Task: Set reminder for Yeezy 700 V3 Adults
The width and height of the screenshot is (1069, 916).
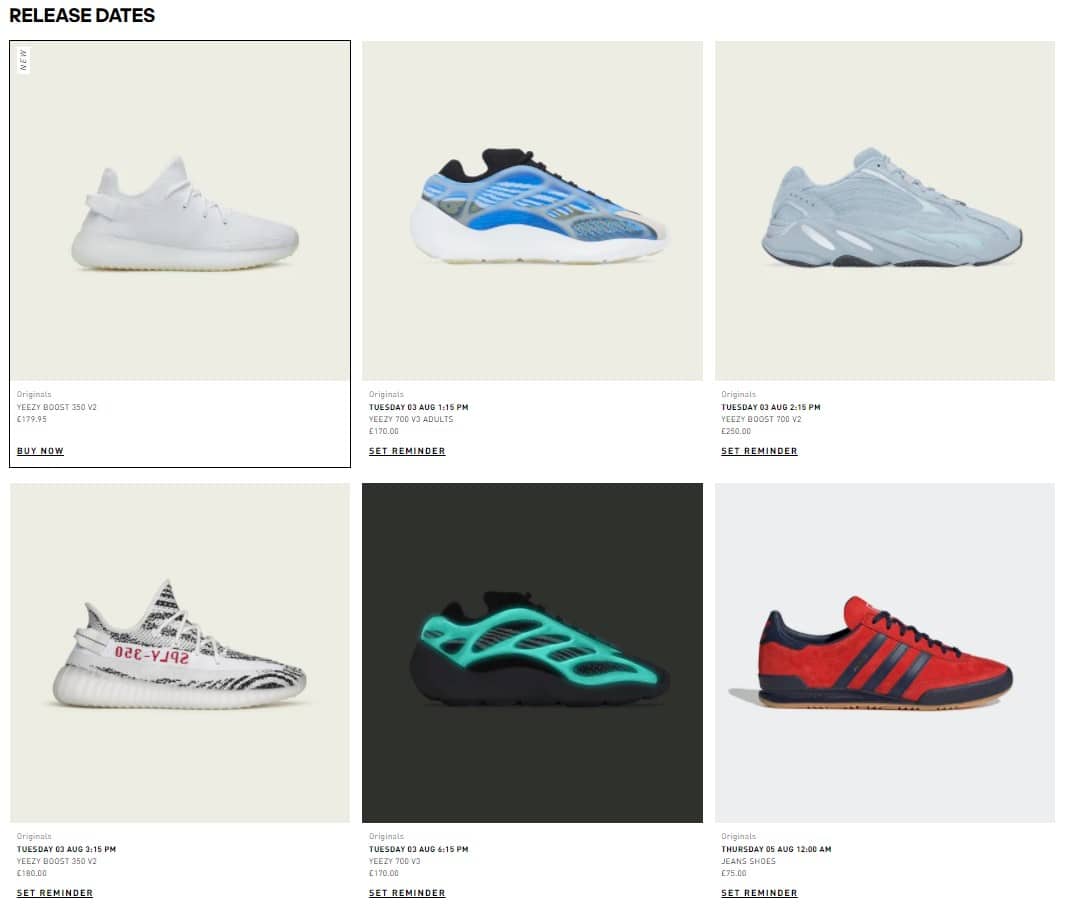Action: point(407,451)
